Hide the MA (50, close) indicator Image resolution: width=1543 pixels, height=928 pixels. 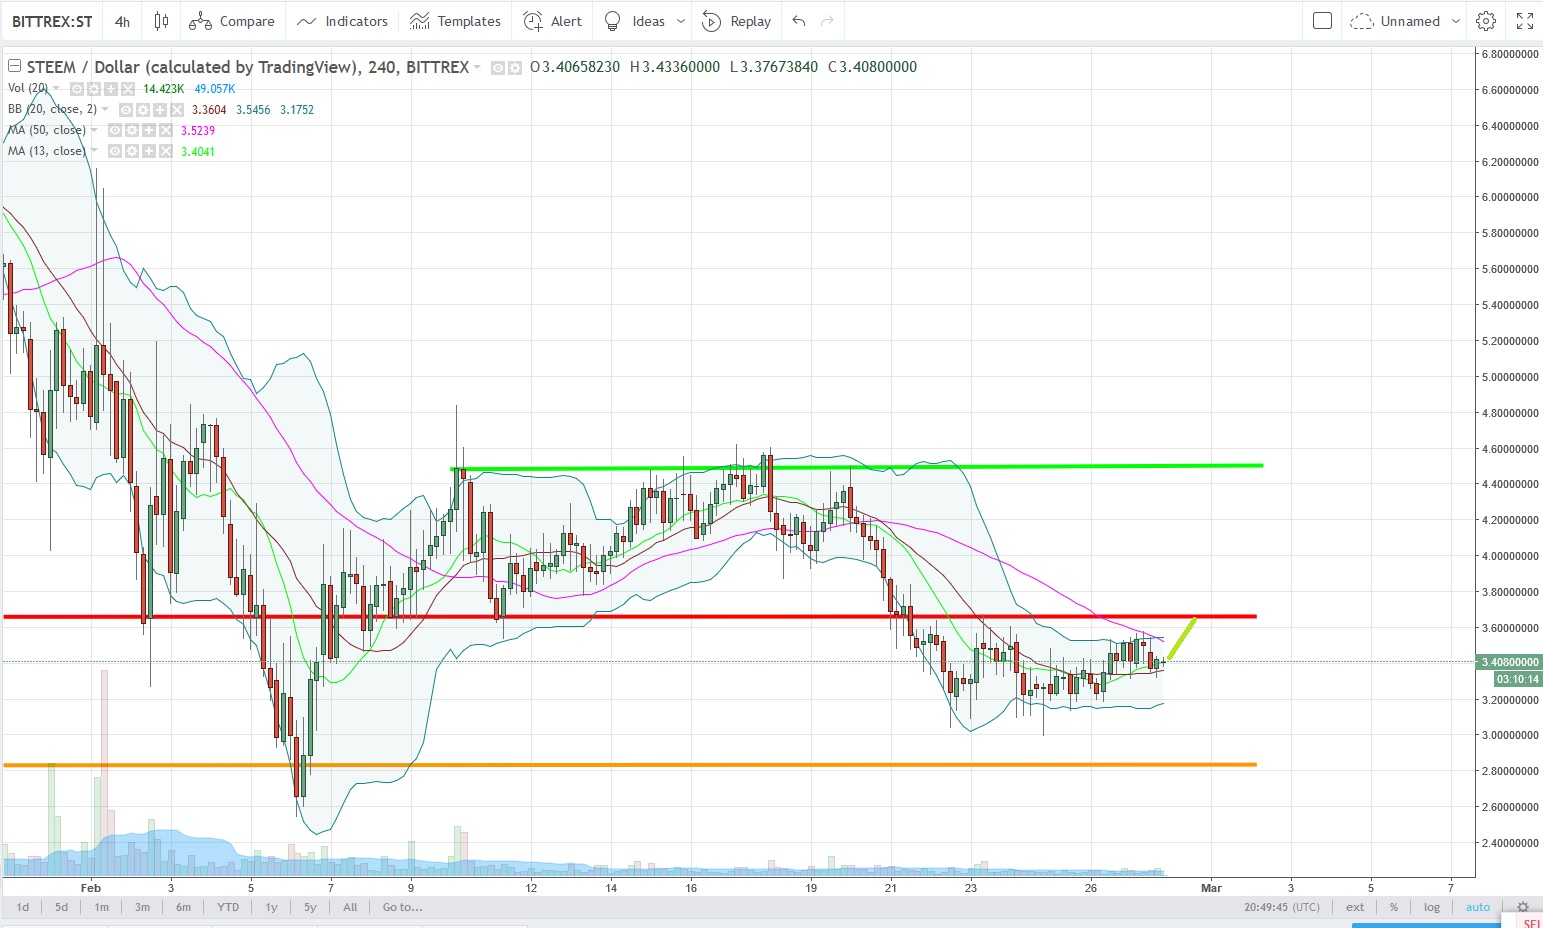coord(115,131)
